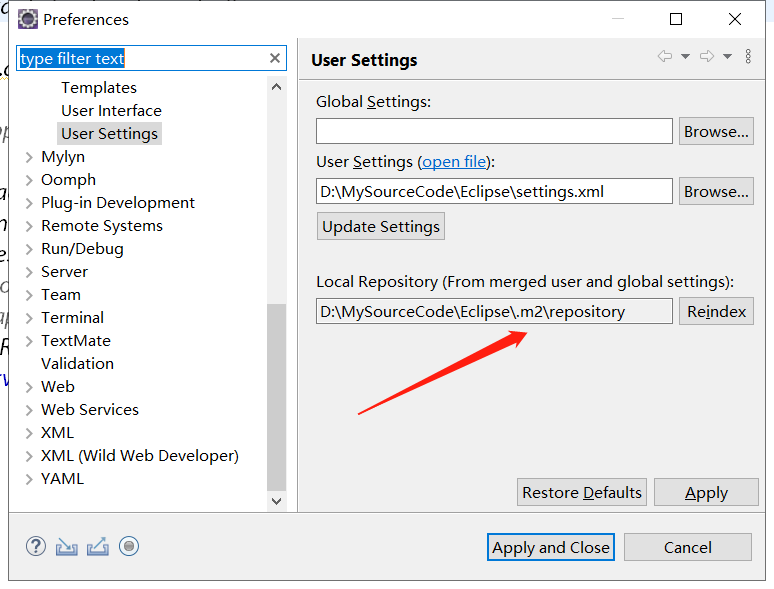Image resolution: width=774 pixels, height=589 pixels.
Task: Select the Validation tree item
Action: (x=77, y=363)
